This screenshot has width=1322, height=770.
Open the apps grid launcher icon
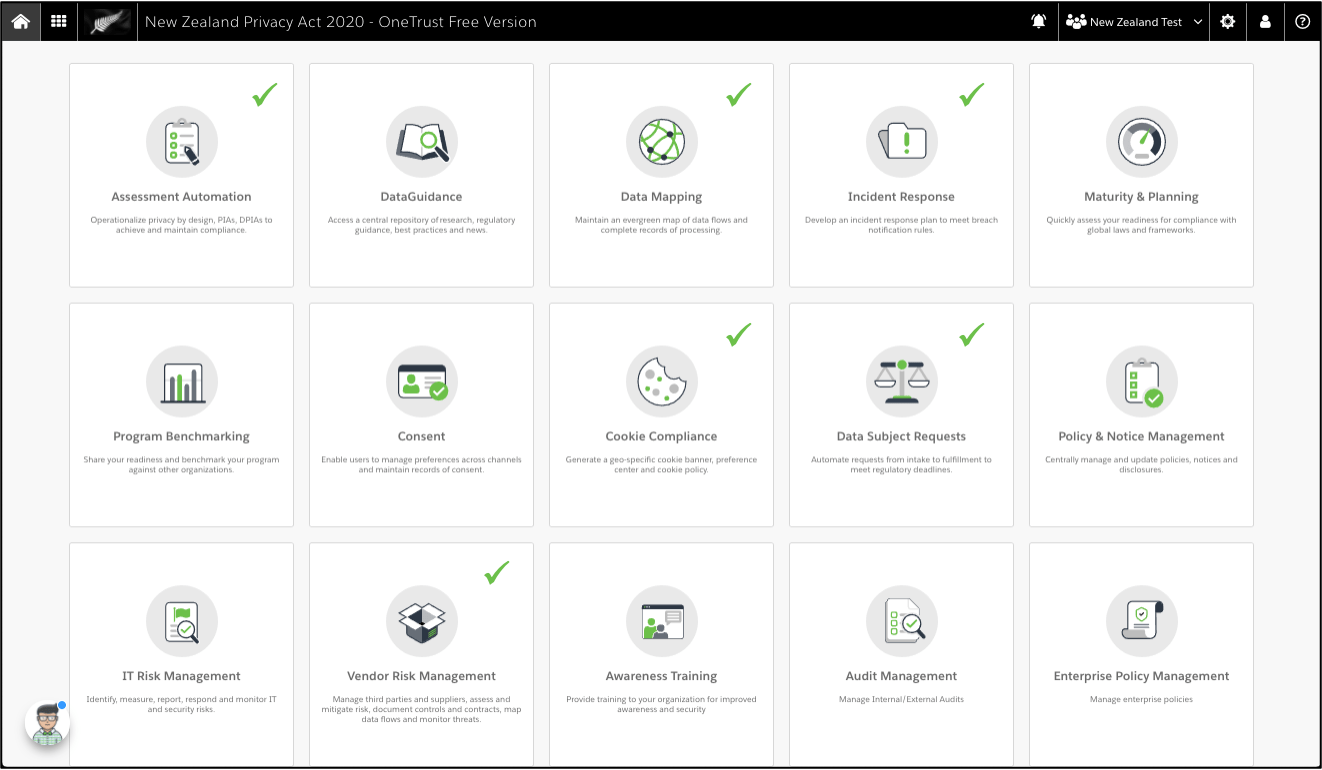click(x=59, y=21)
